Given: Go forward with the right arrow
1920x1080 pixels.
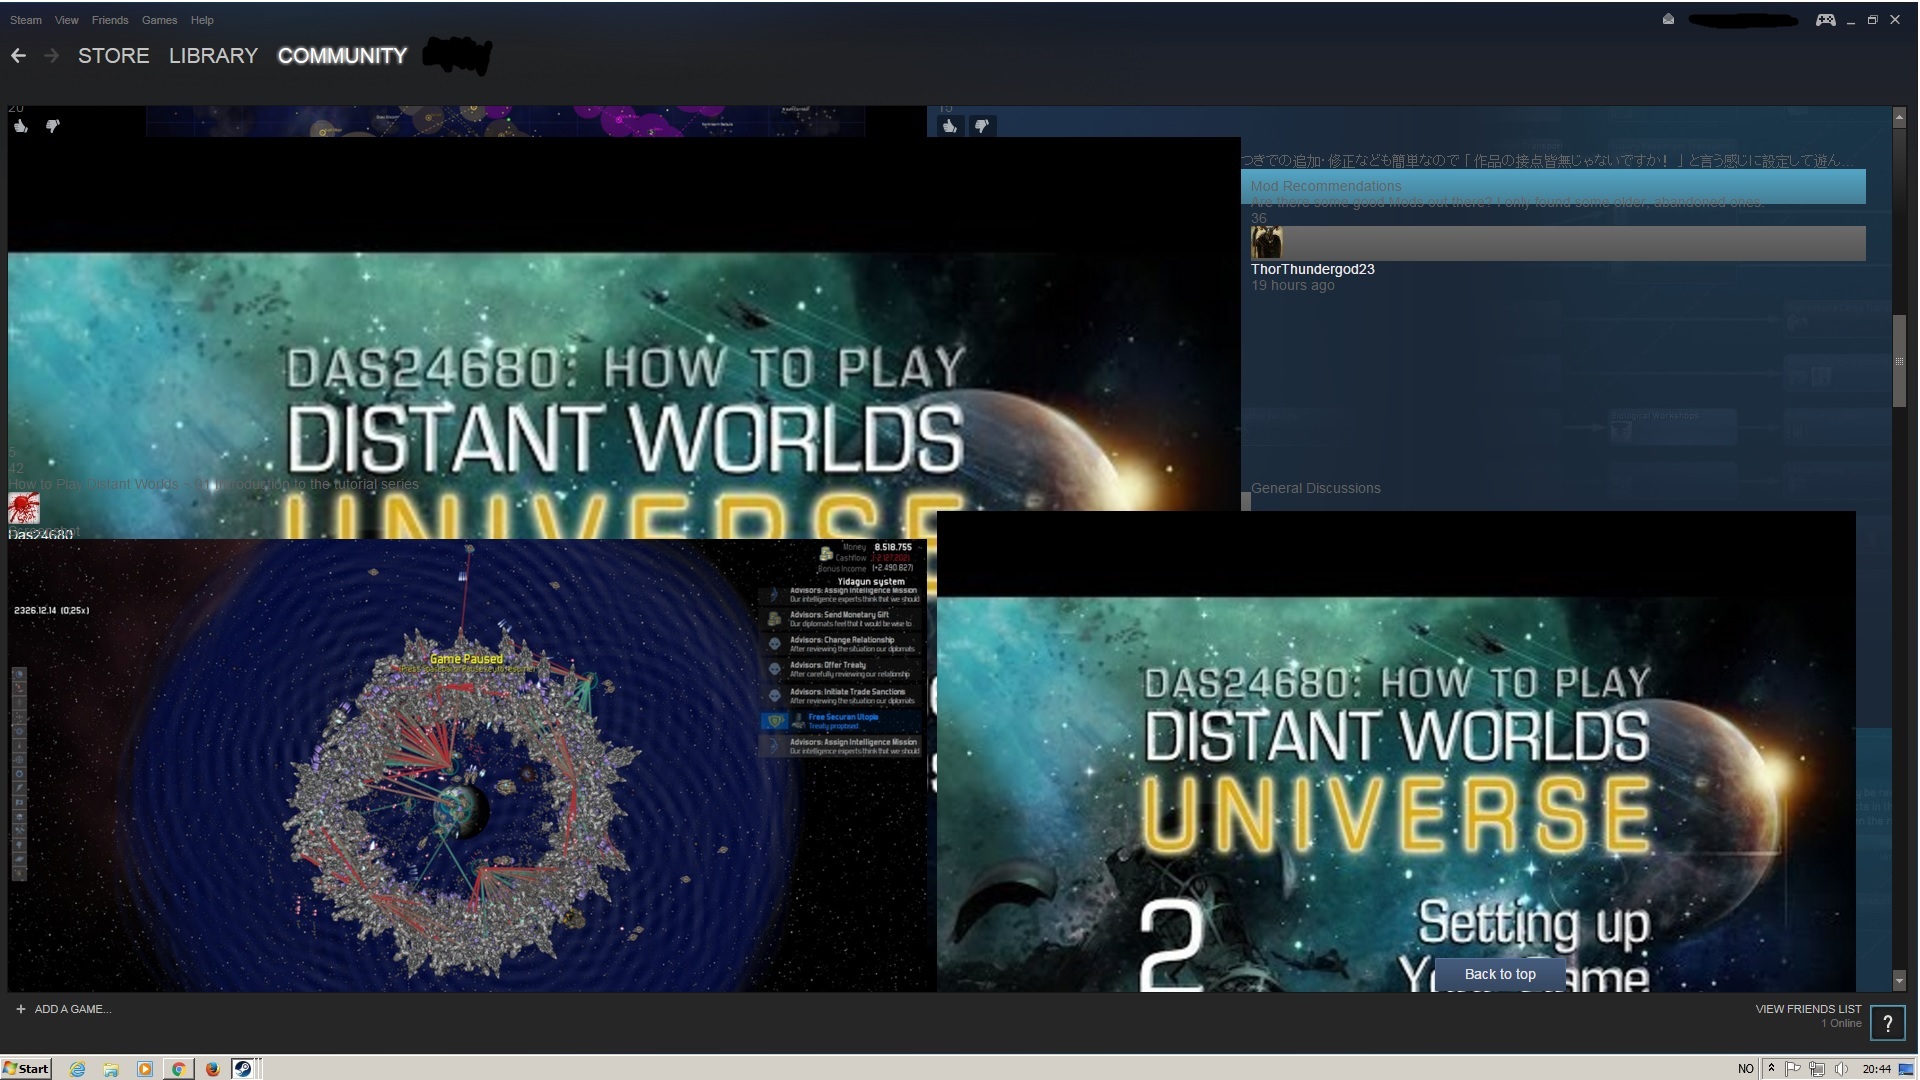Looking at the screenshot, I should click(51, 56).
